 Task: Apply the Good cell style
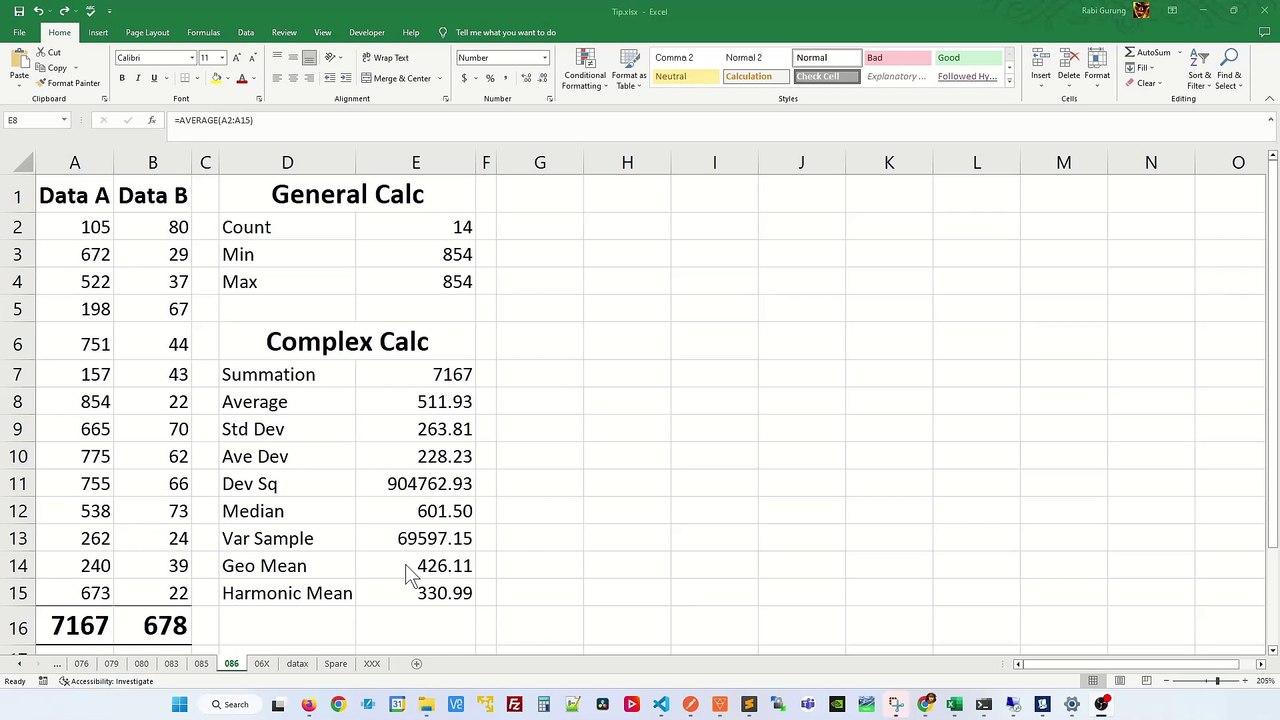[968, 58]
